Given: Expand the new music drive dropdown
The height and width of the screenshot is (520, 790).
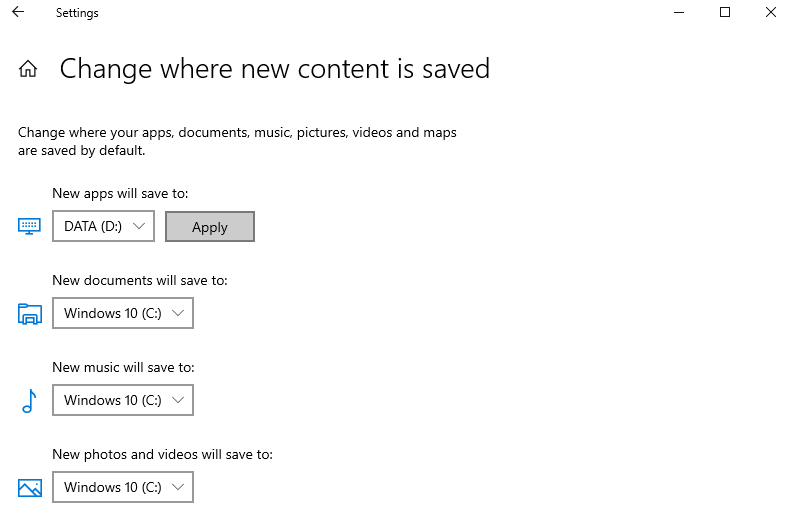Looking at the screenshot, I should click(122, 401).
